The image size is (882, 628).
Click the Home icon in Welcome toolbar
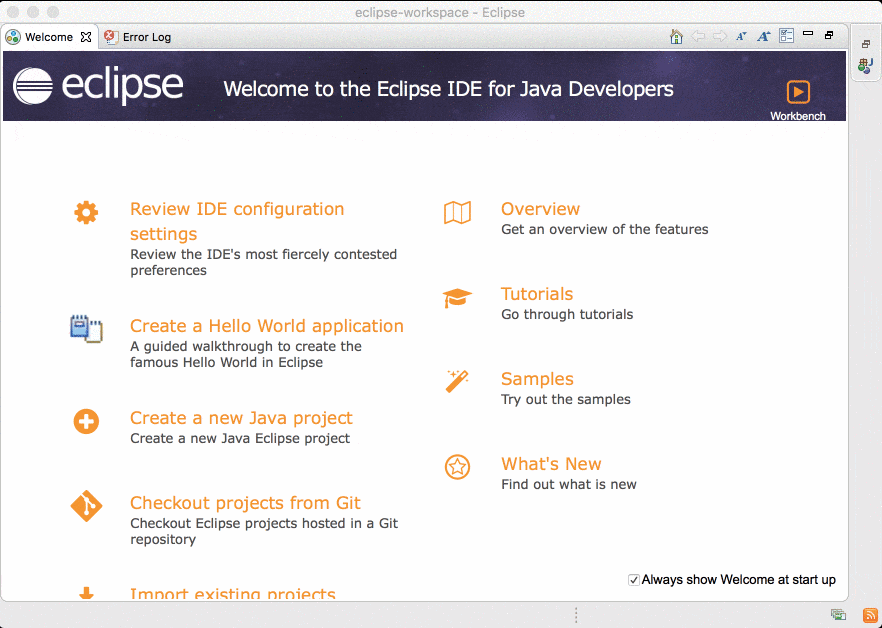point(676,37)
